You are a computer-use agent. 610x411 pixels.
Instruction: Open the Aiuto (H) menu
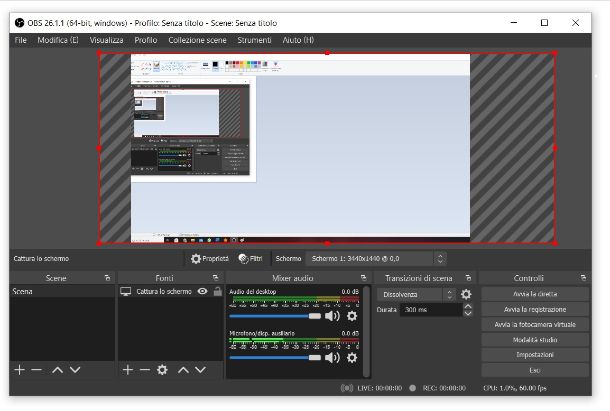[298, 40]
